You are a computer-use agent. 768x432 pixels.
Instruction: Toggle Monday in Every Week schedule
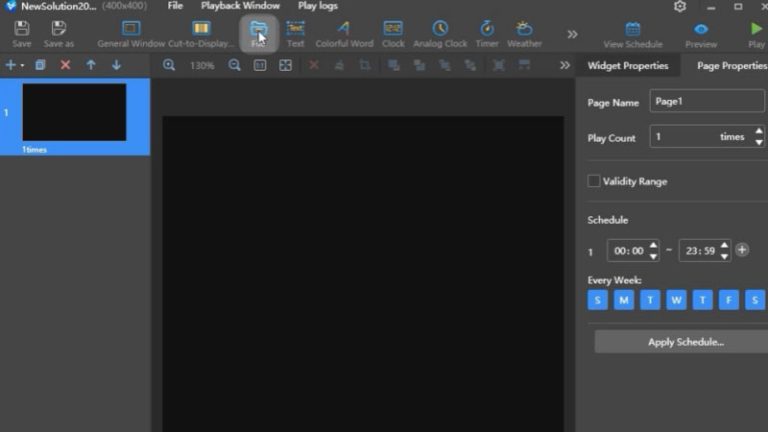[624, 300]
